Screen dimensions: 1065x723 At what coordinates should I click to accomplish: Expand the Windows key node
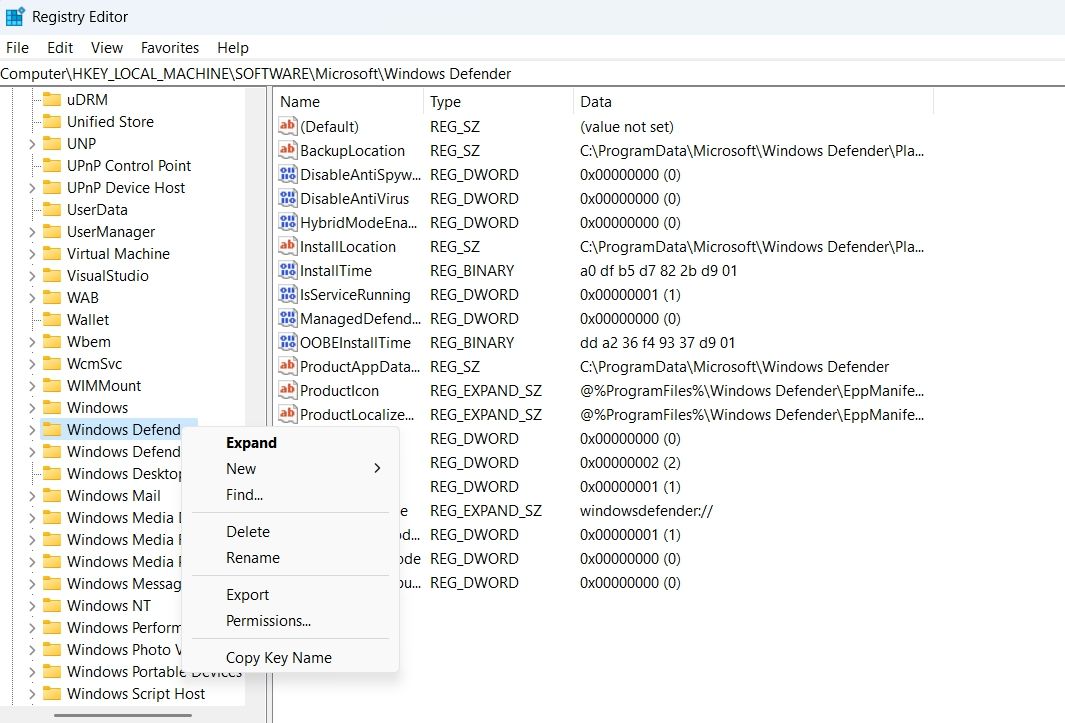point(32,408)
